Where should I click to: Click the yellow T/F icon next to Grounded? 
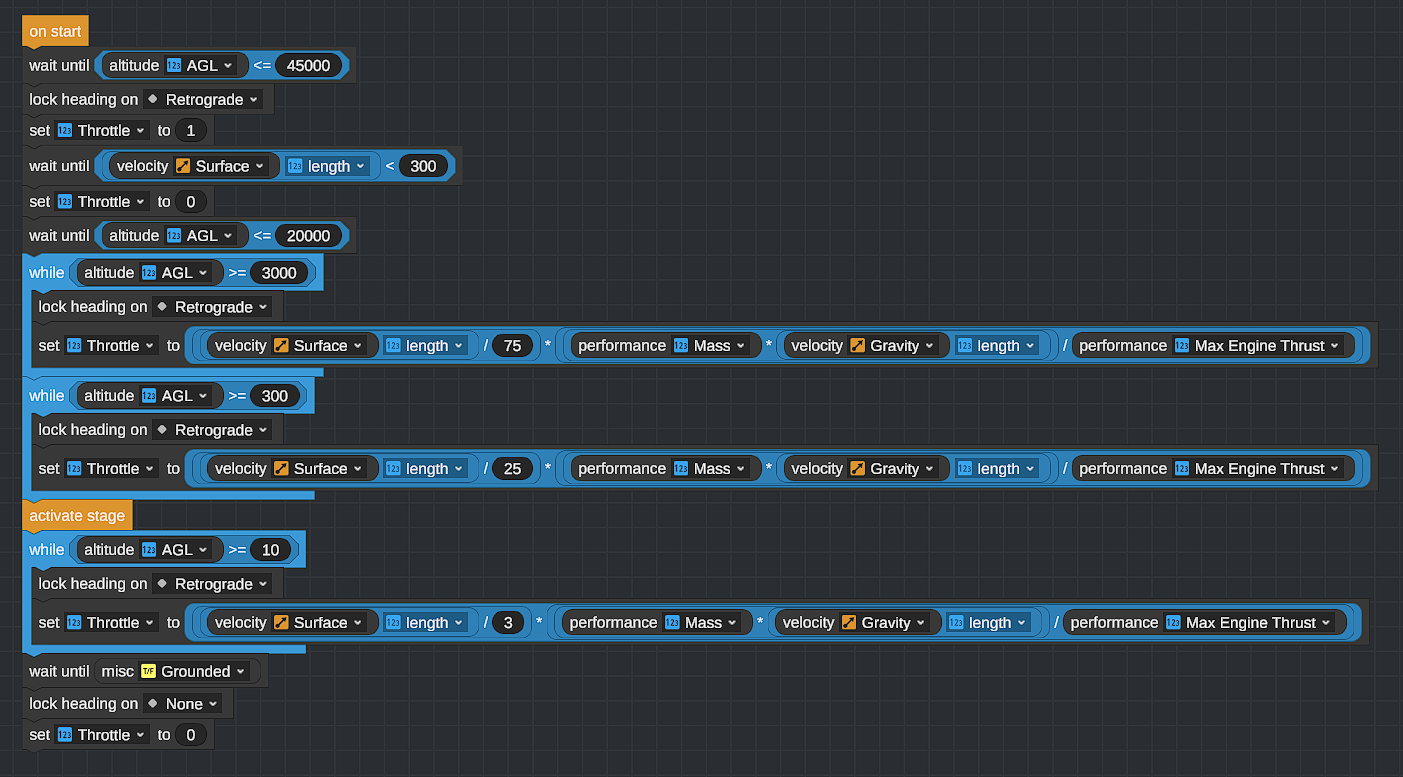pos(148,672)
